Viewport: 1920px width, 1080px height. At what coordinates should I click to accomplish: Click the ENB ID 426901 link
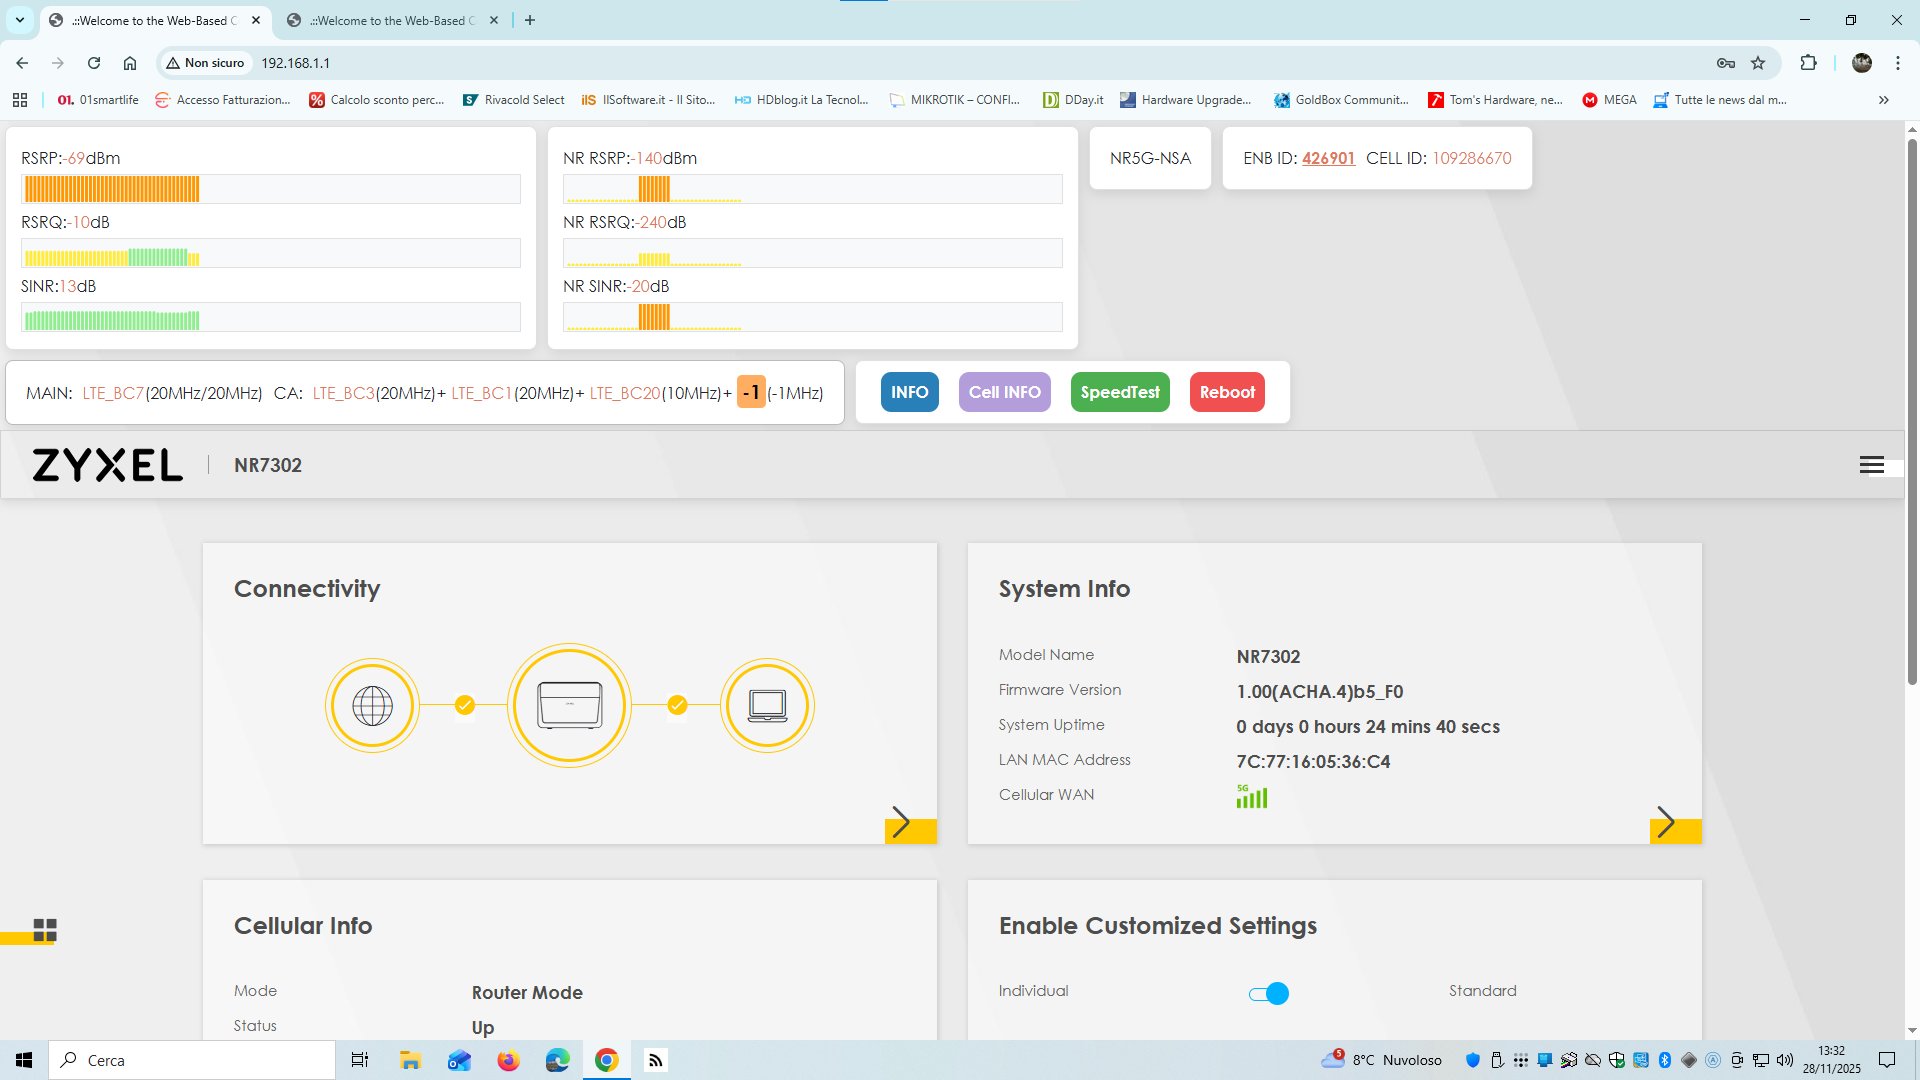click(x=1327, y=158)
